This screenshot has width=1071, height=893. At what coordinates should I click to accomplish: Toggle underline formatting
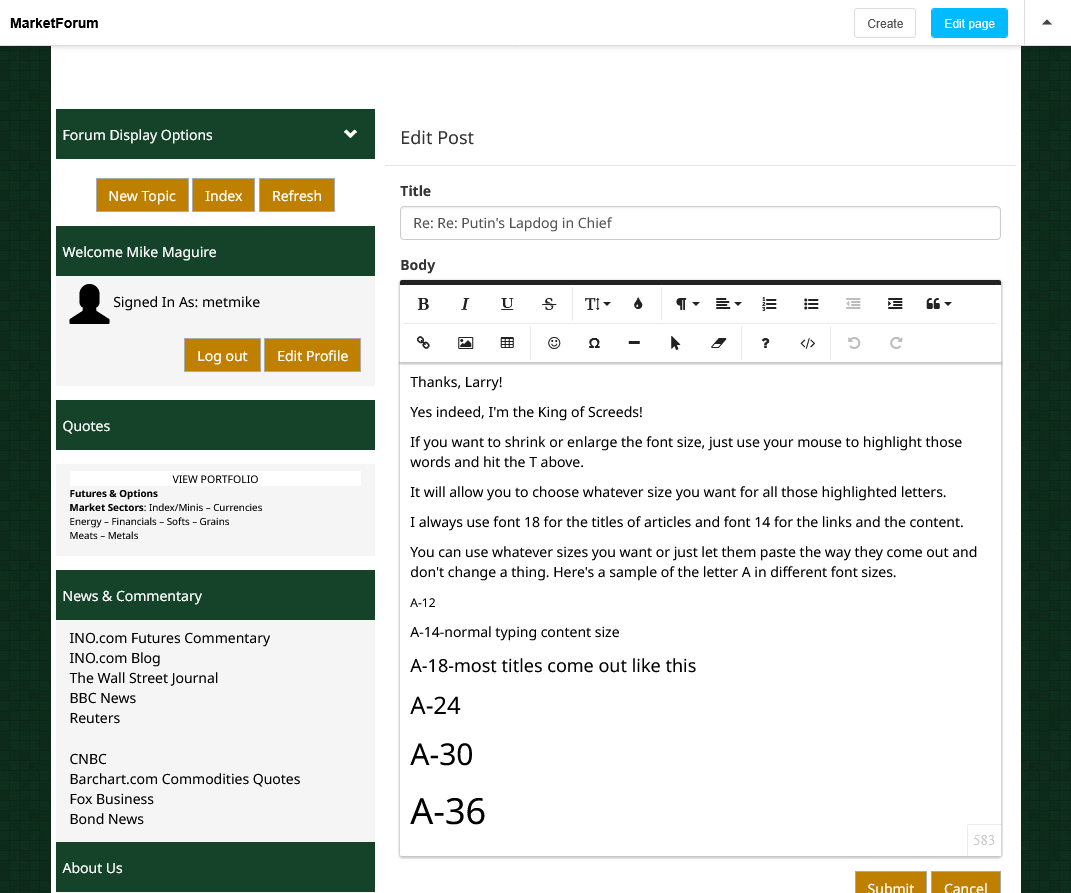507,304
